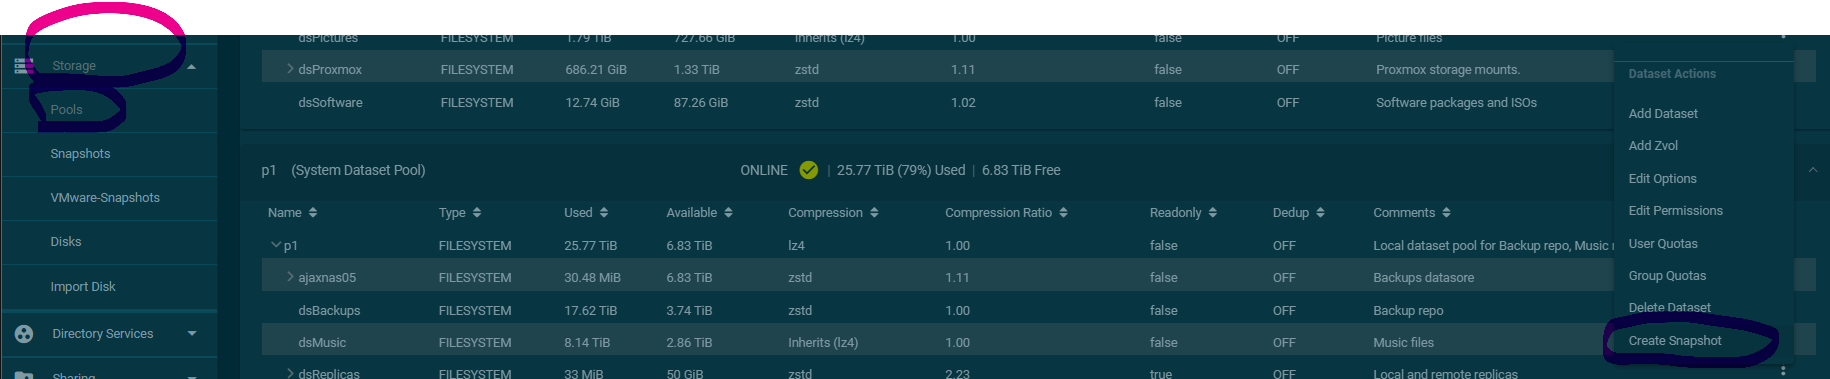Open Group Quotas from the actions menu

1667,276
